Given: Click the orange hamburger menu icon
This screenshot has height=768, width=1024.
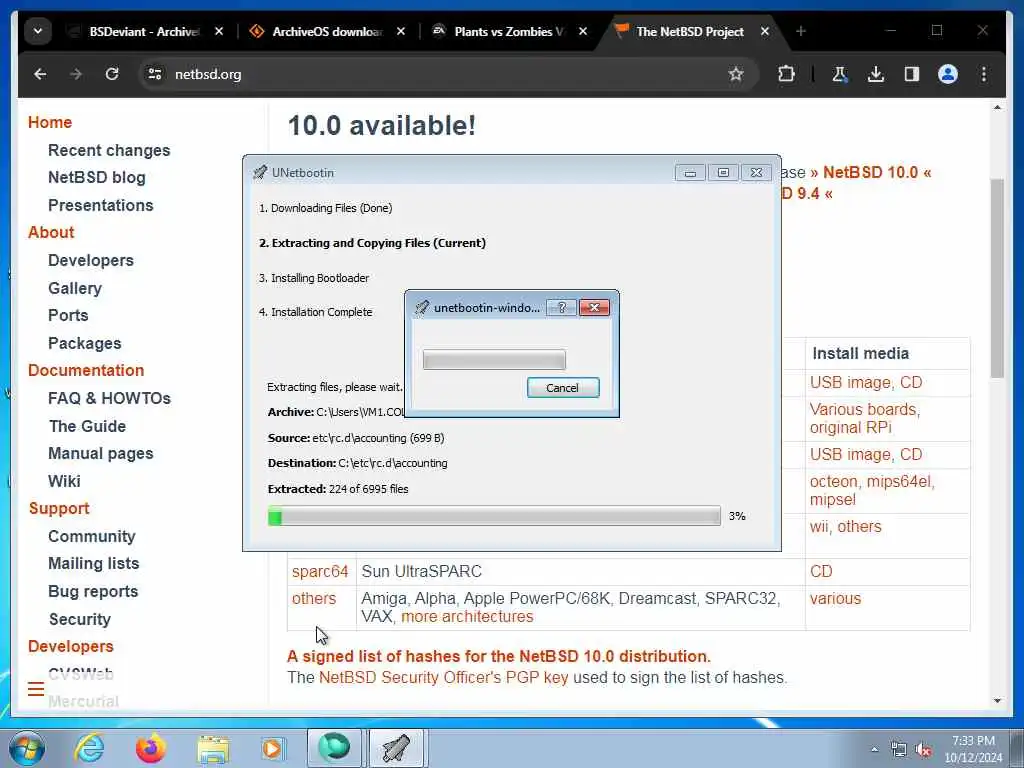Looking at the screenshot, I should tap(36, 689).
